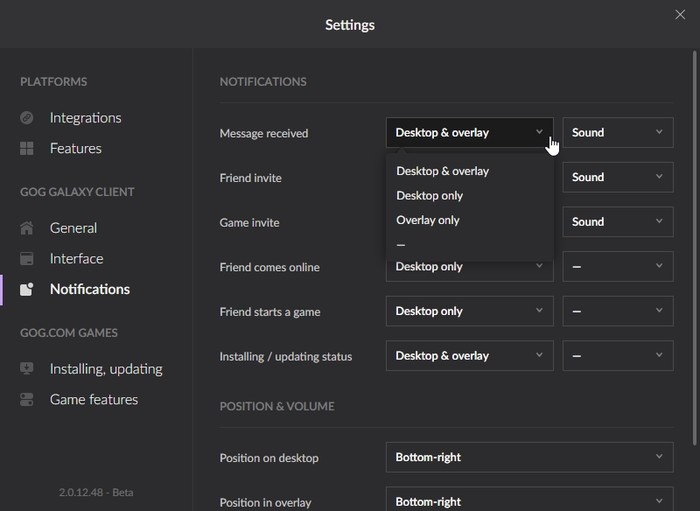The width and height of the screenshot is (700, 511).
Task: Close the Settings window
Action: pyautogui.click(x=680, y=15)
